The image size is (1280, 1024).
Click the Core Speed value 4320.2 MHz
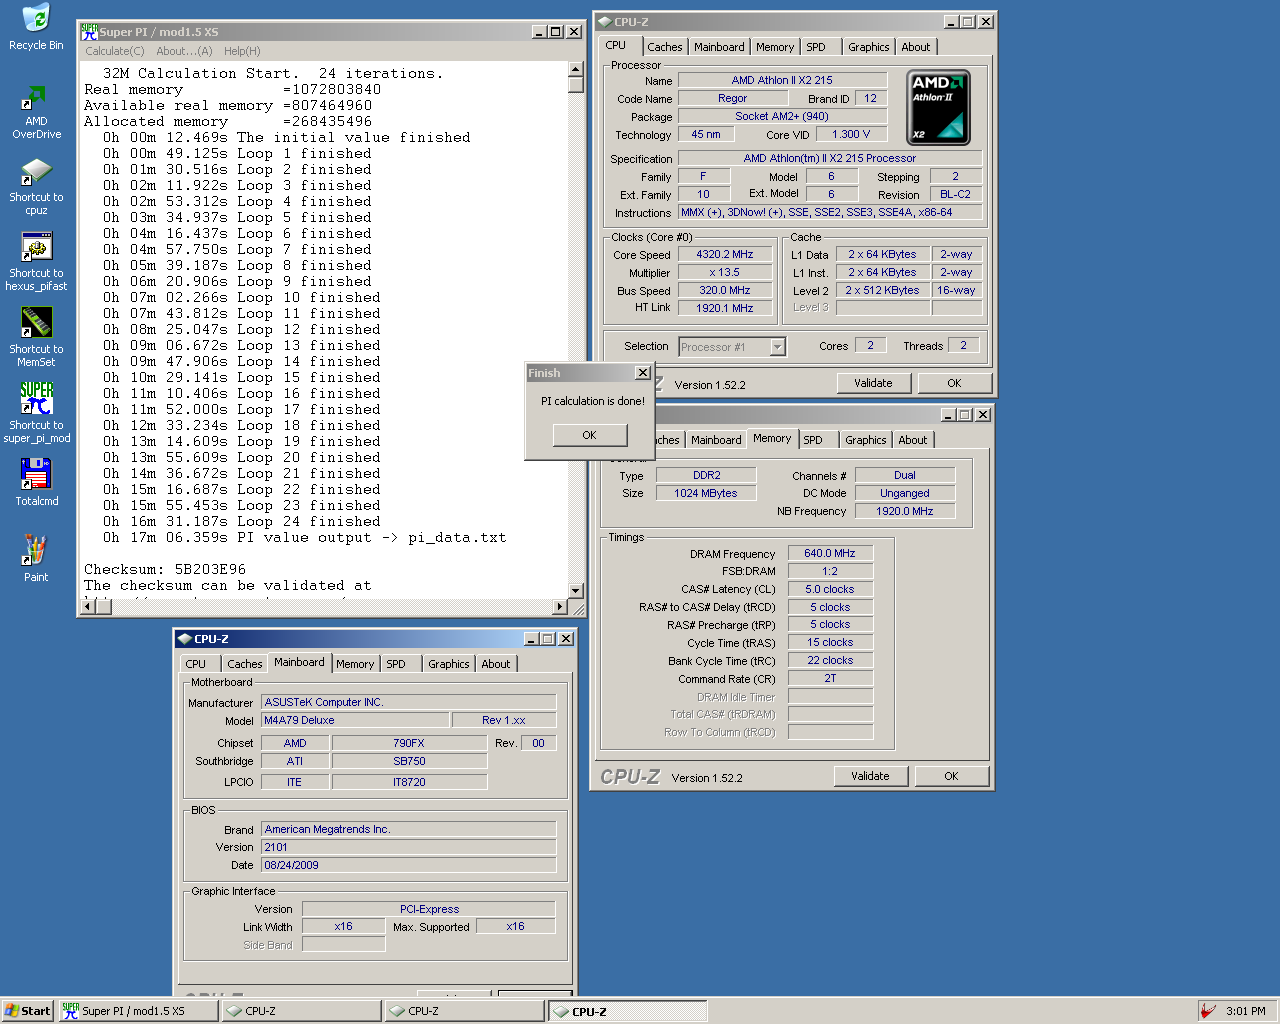(725, 254)
